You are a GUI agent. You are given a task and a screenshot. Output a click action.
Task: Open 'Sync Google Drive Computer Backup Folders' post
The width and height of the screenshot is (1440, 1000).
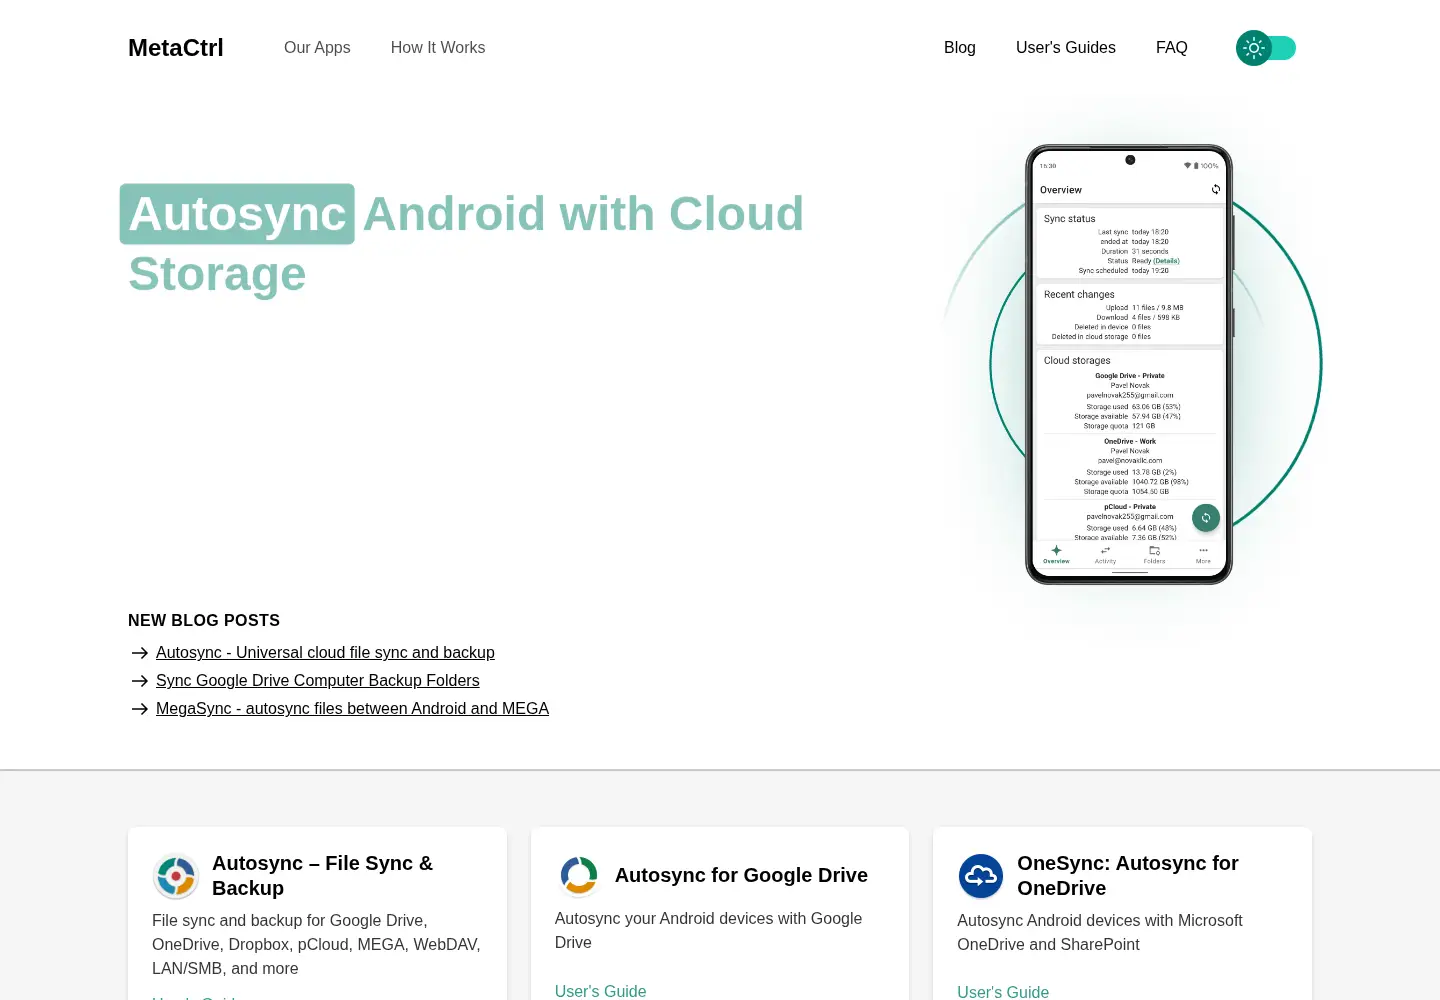click(x=318, y=681)
